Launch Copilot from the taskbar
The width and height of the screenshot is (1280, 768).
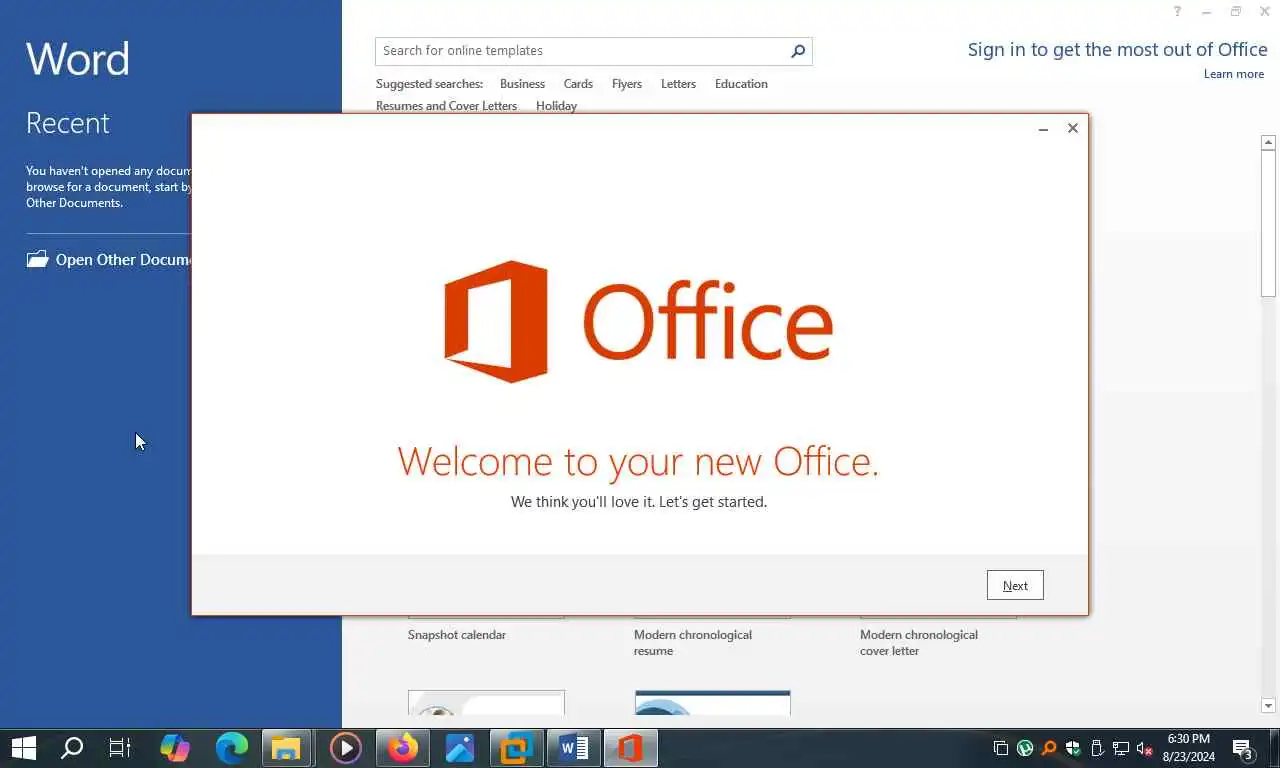click(175, 748)
